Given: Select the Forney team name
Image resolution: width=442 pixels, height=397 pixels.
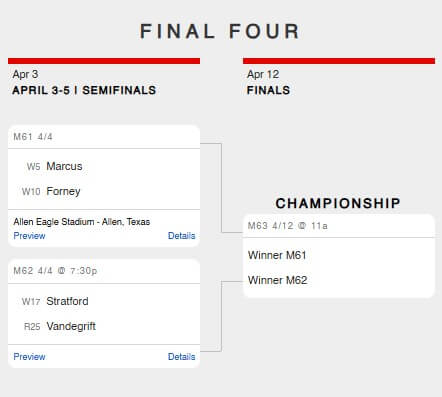Looking at the screenshot, I should [63, 191].
